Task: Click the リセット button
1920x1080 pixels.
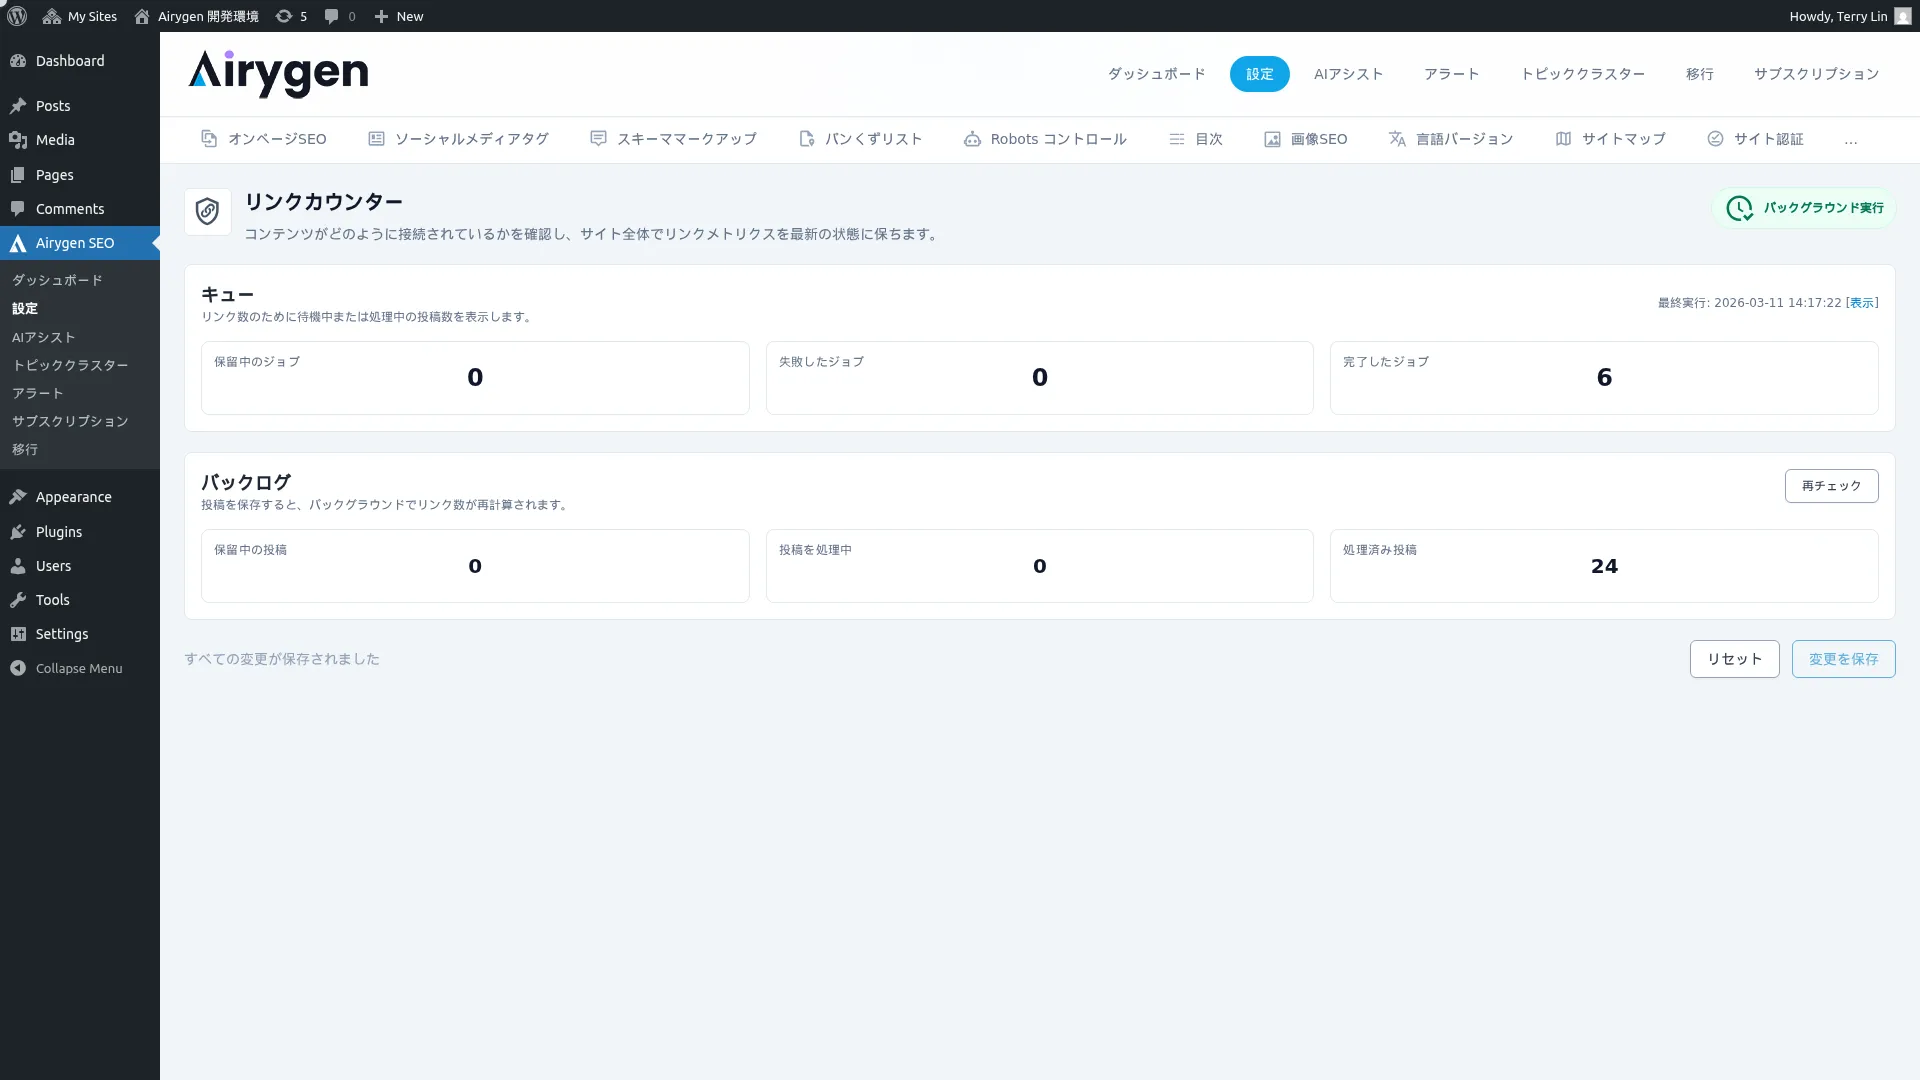Action: (1735, 659)
